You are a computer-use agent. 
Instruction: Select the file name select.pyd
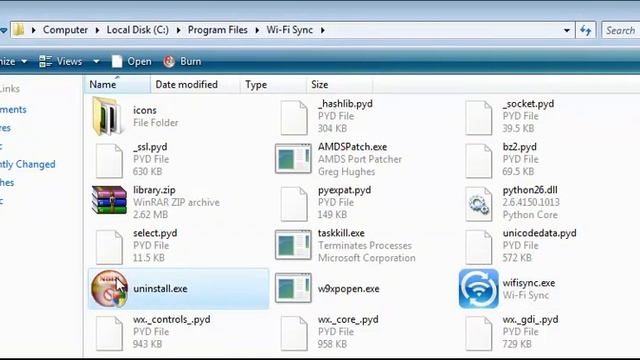pyautogui.click(x=155, y=233)
